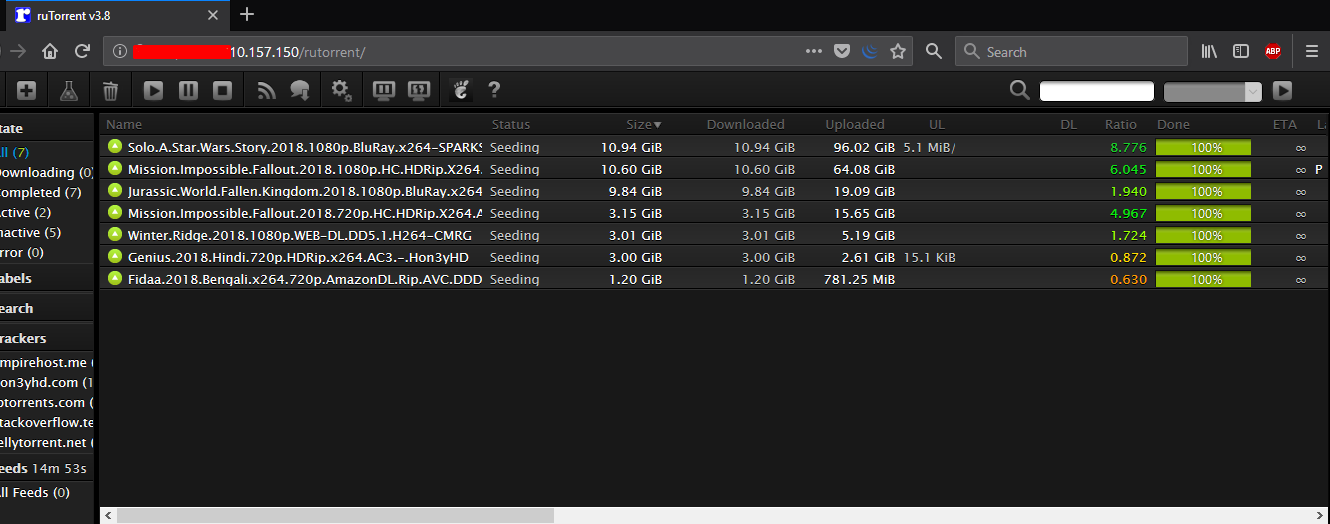Screen dimensions: 1330x524
Task: Pause selected torrent with pause button
Action: [188, 91]
